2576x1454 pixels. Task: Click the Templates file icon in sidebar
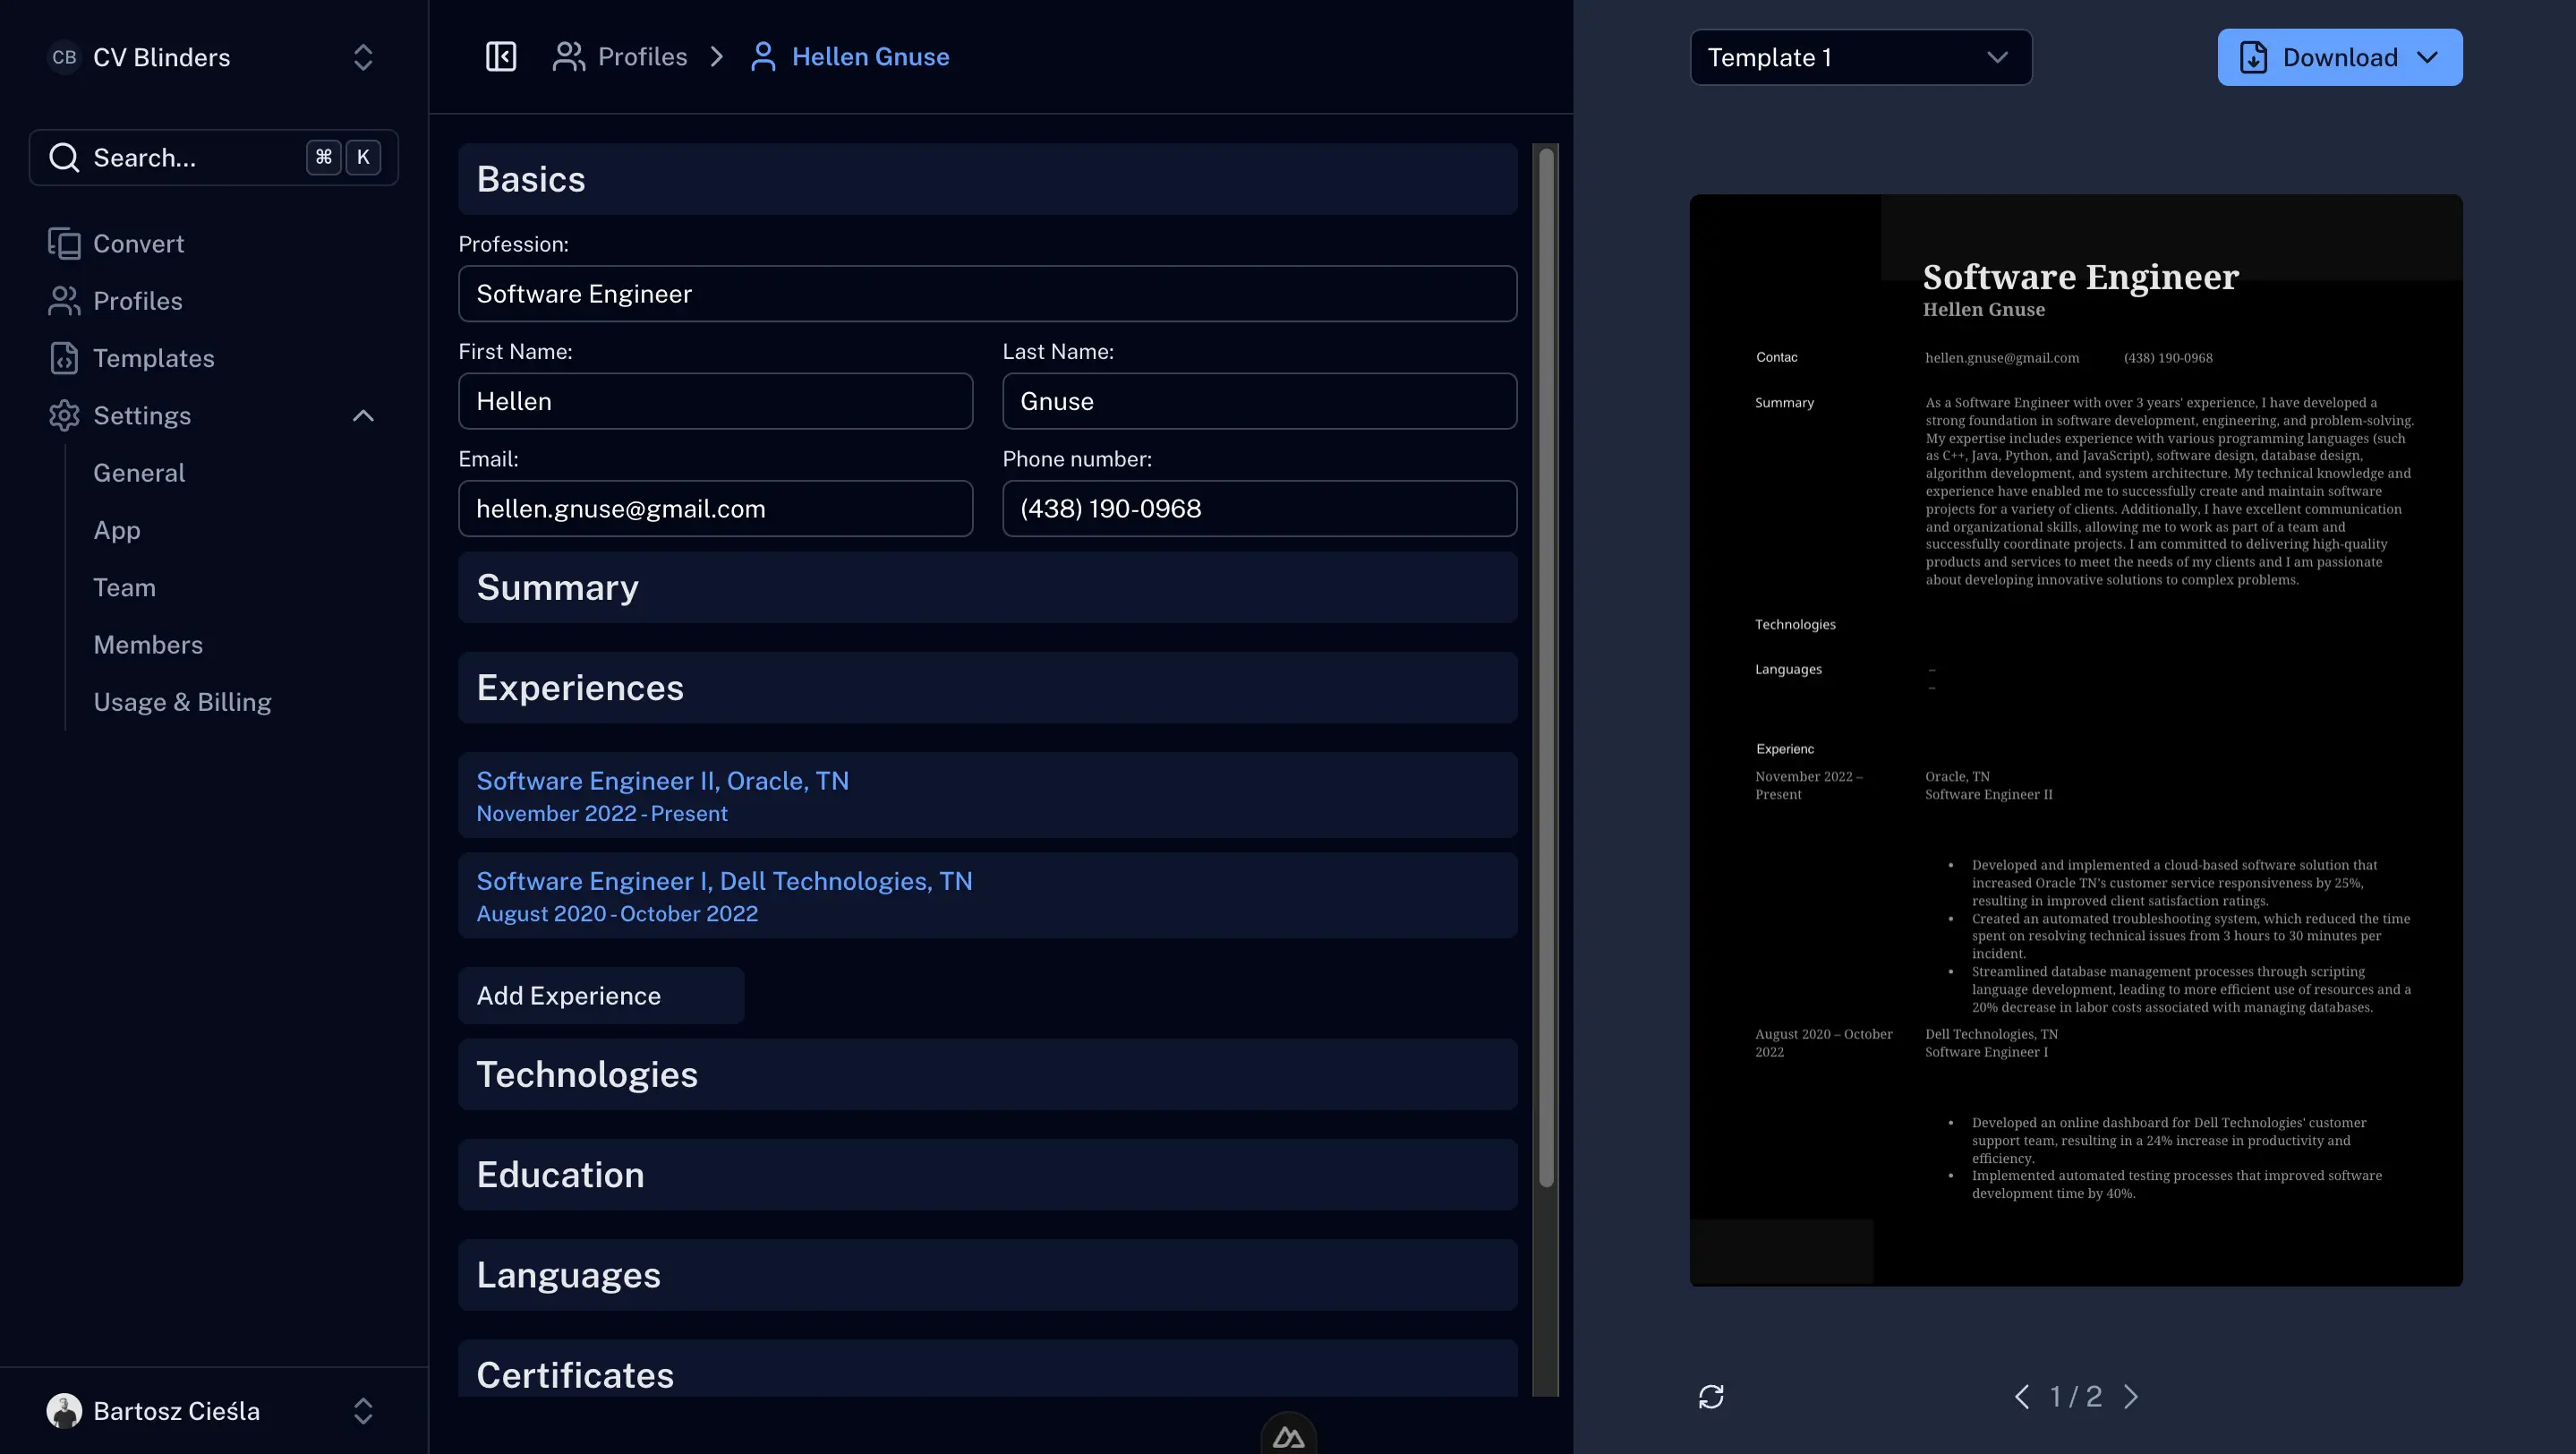coord(64,358)
